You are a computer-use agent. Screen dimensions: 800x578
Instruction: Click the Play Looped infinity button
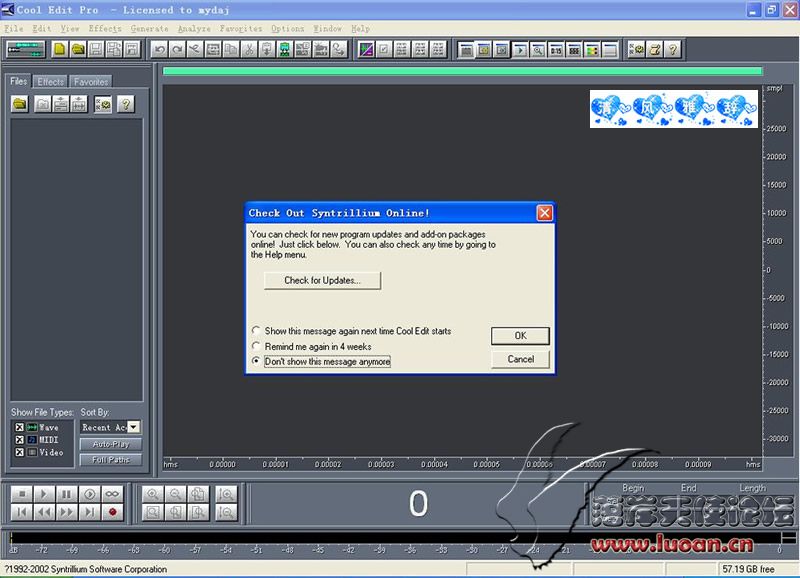112,494
